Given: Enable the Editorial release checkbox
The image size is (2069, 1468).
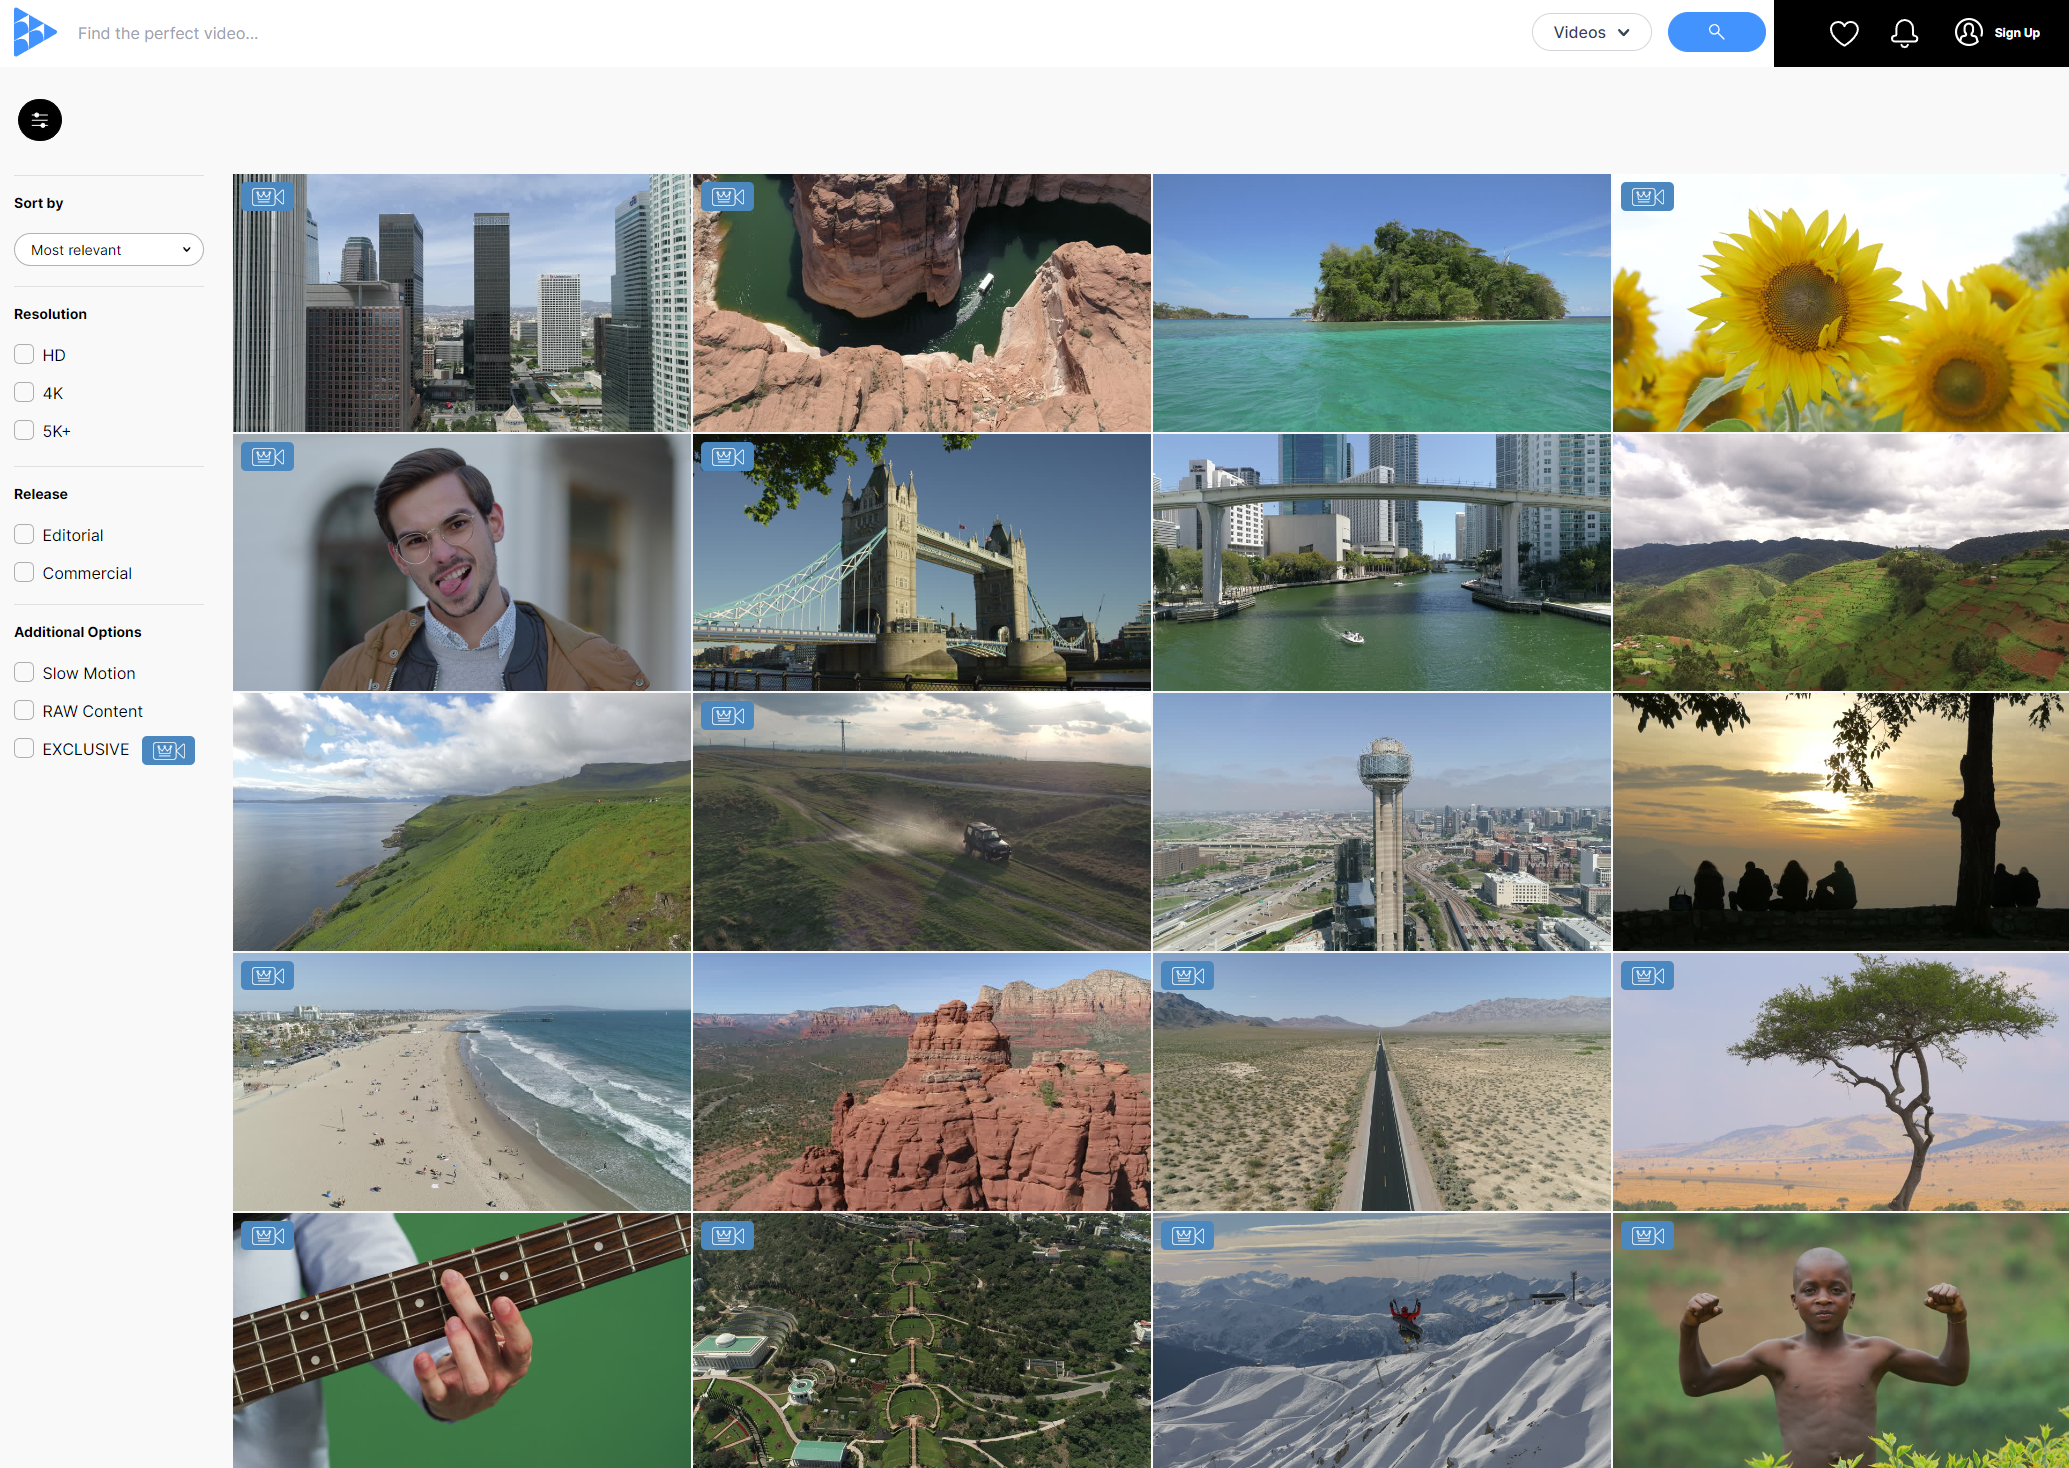Looking at the screenshot, I should click(x=25, y=534).
